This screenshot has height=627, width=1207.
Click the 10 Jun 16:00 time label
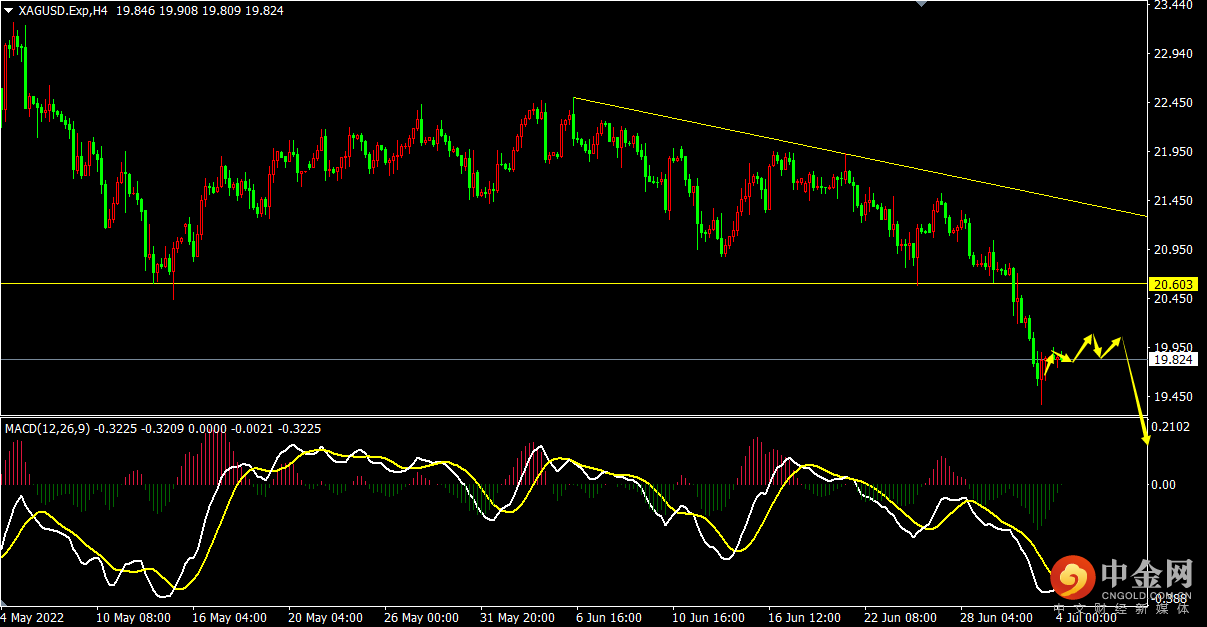click(x=709, y=618)
